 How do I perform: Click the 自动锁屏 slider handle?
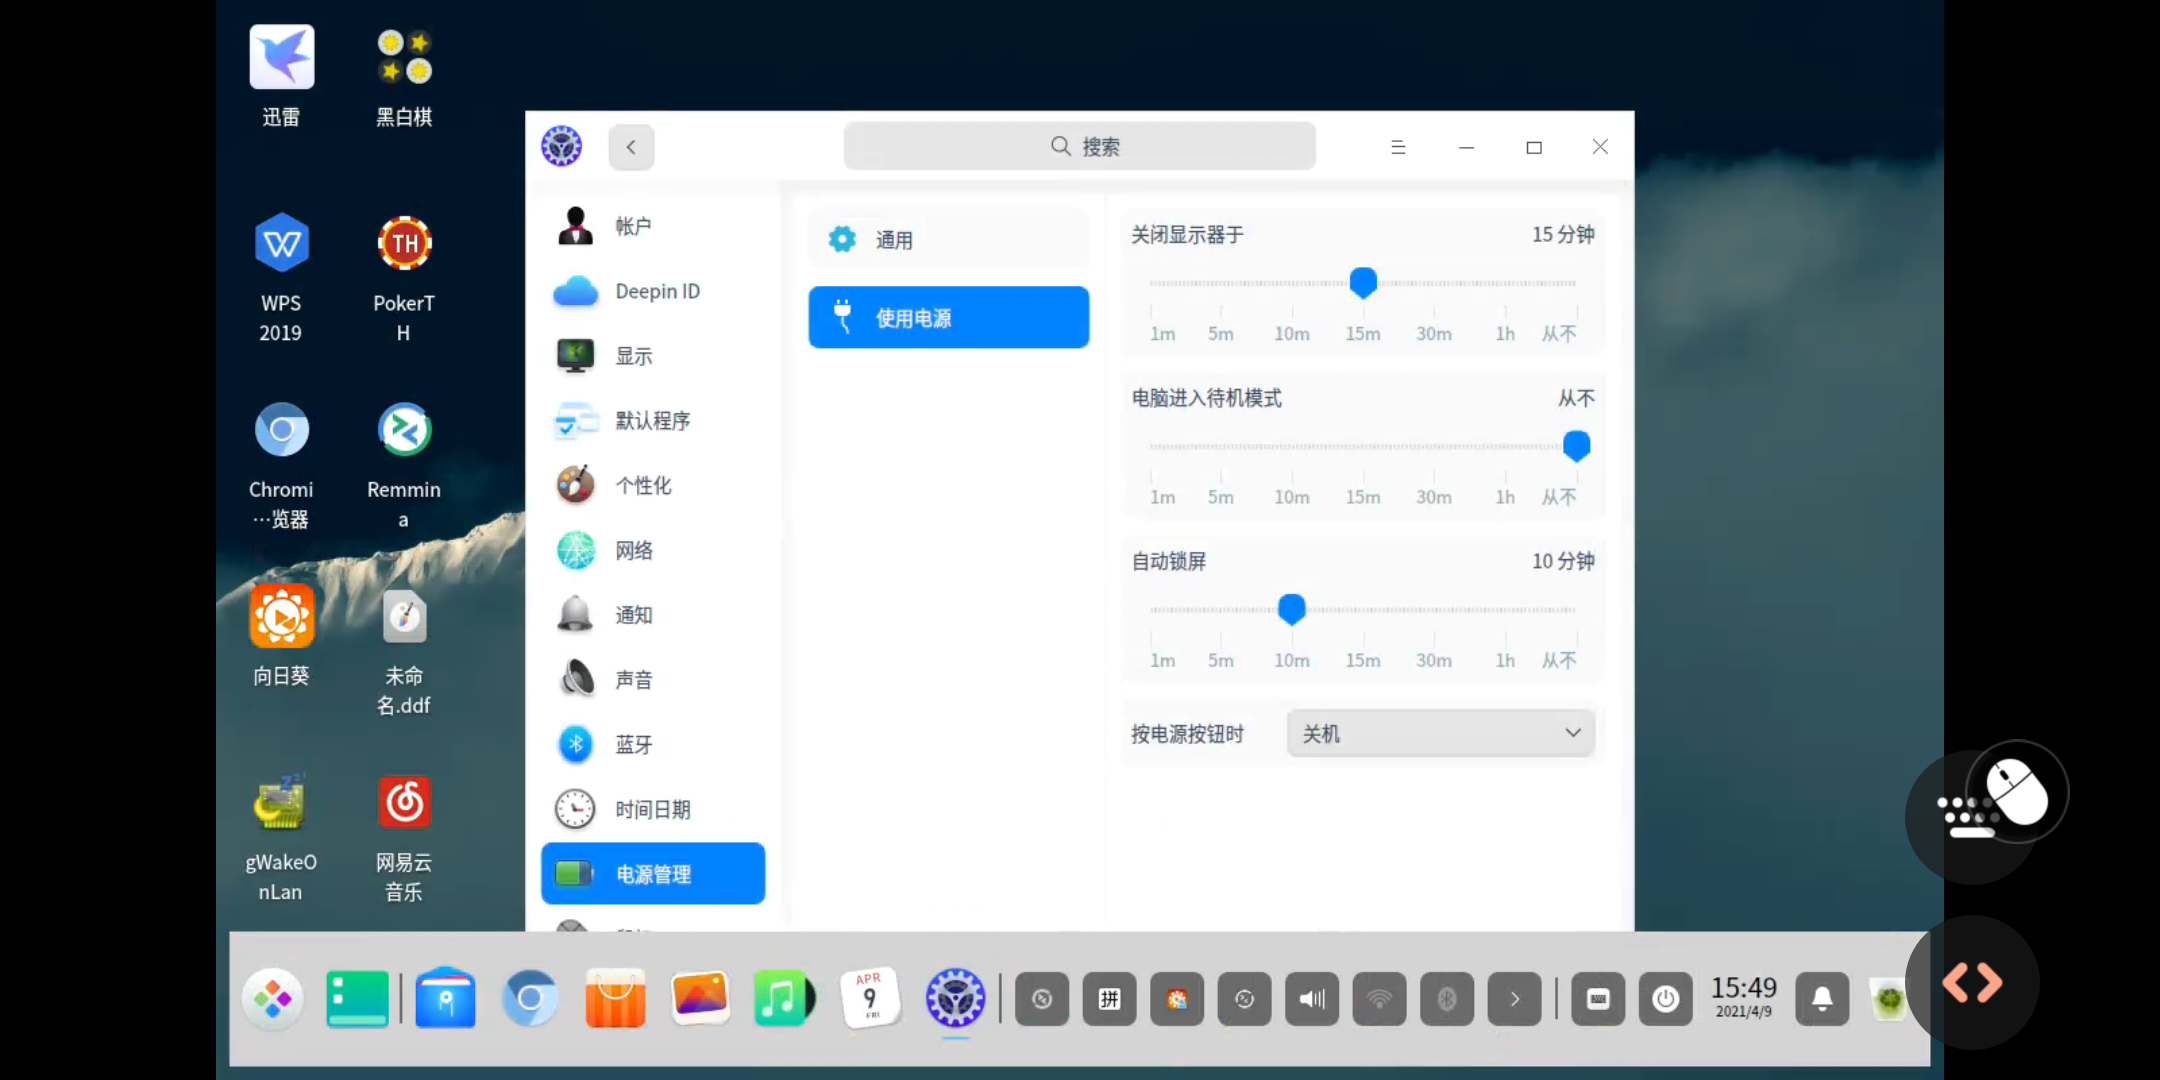[1291, 608]
